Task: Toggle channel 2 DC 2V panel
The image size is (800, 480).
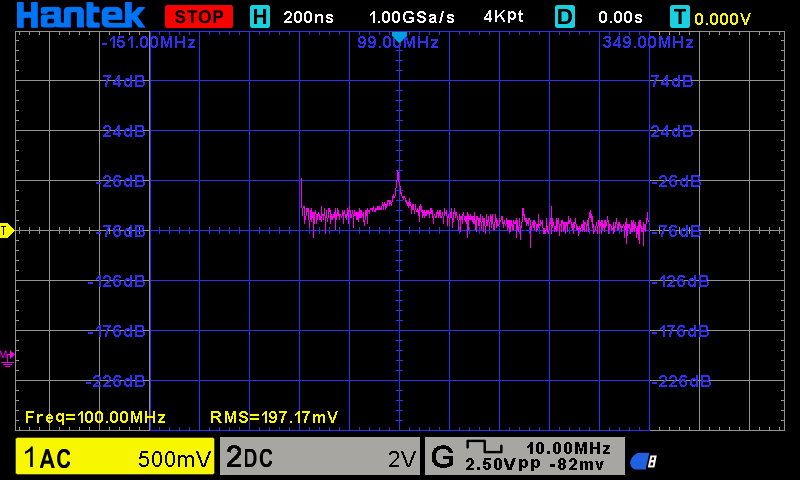Action: [319, 458]
